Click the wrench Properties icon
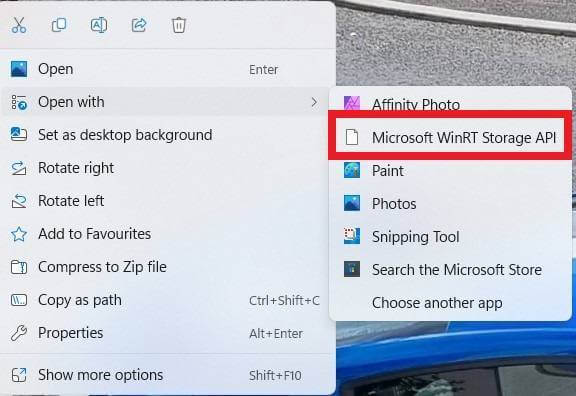576x396 pixels. [x=19, y=333]
